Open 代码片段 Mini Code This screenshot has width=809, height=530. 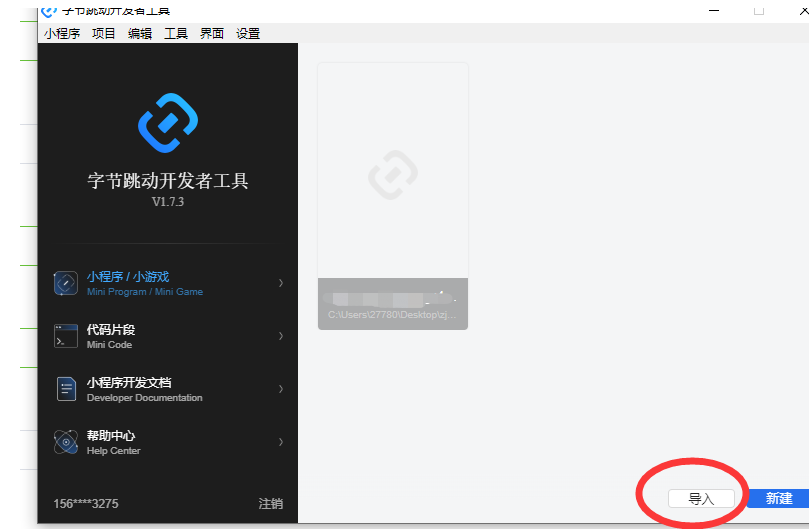(111, 336)
